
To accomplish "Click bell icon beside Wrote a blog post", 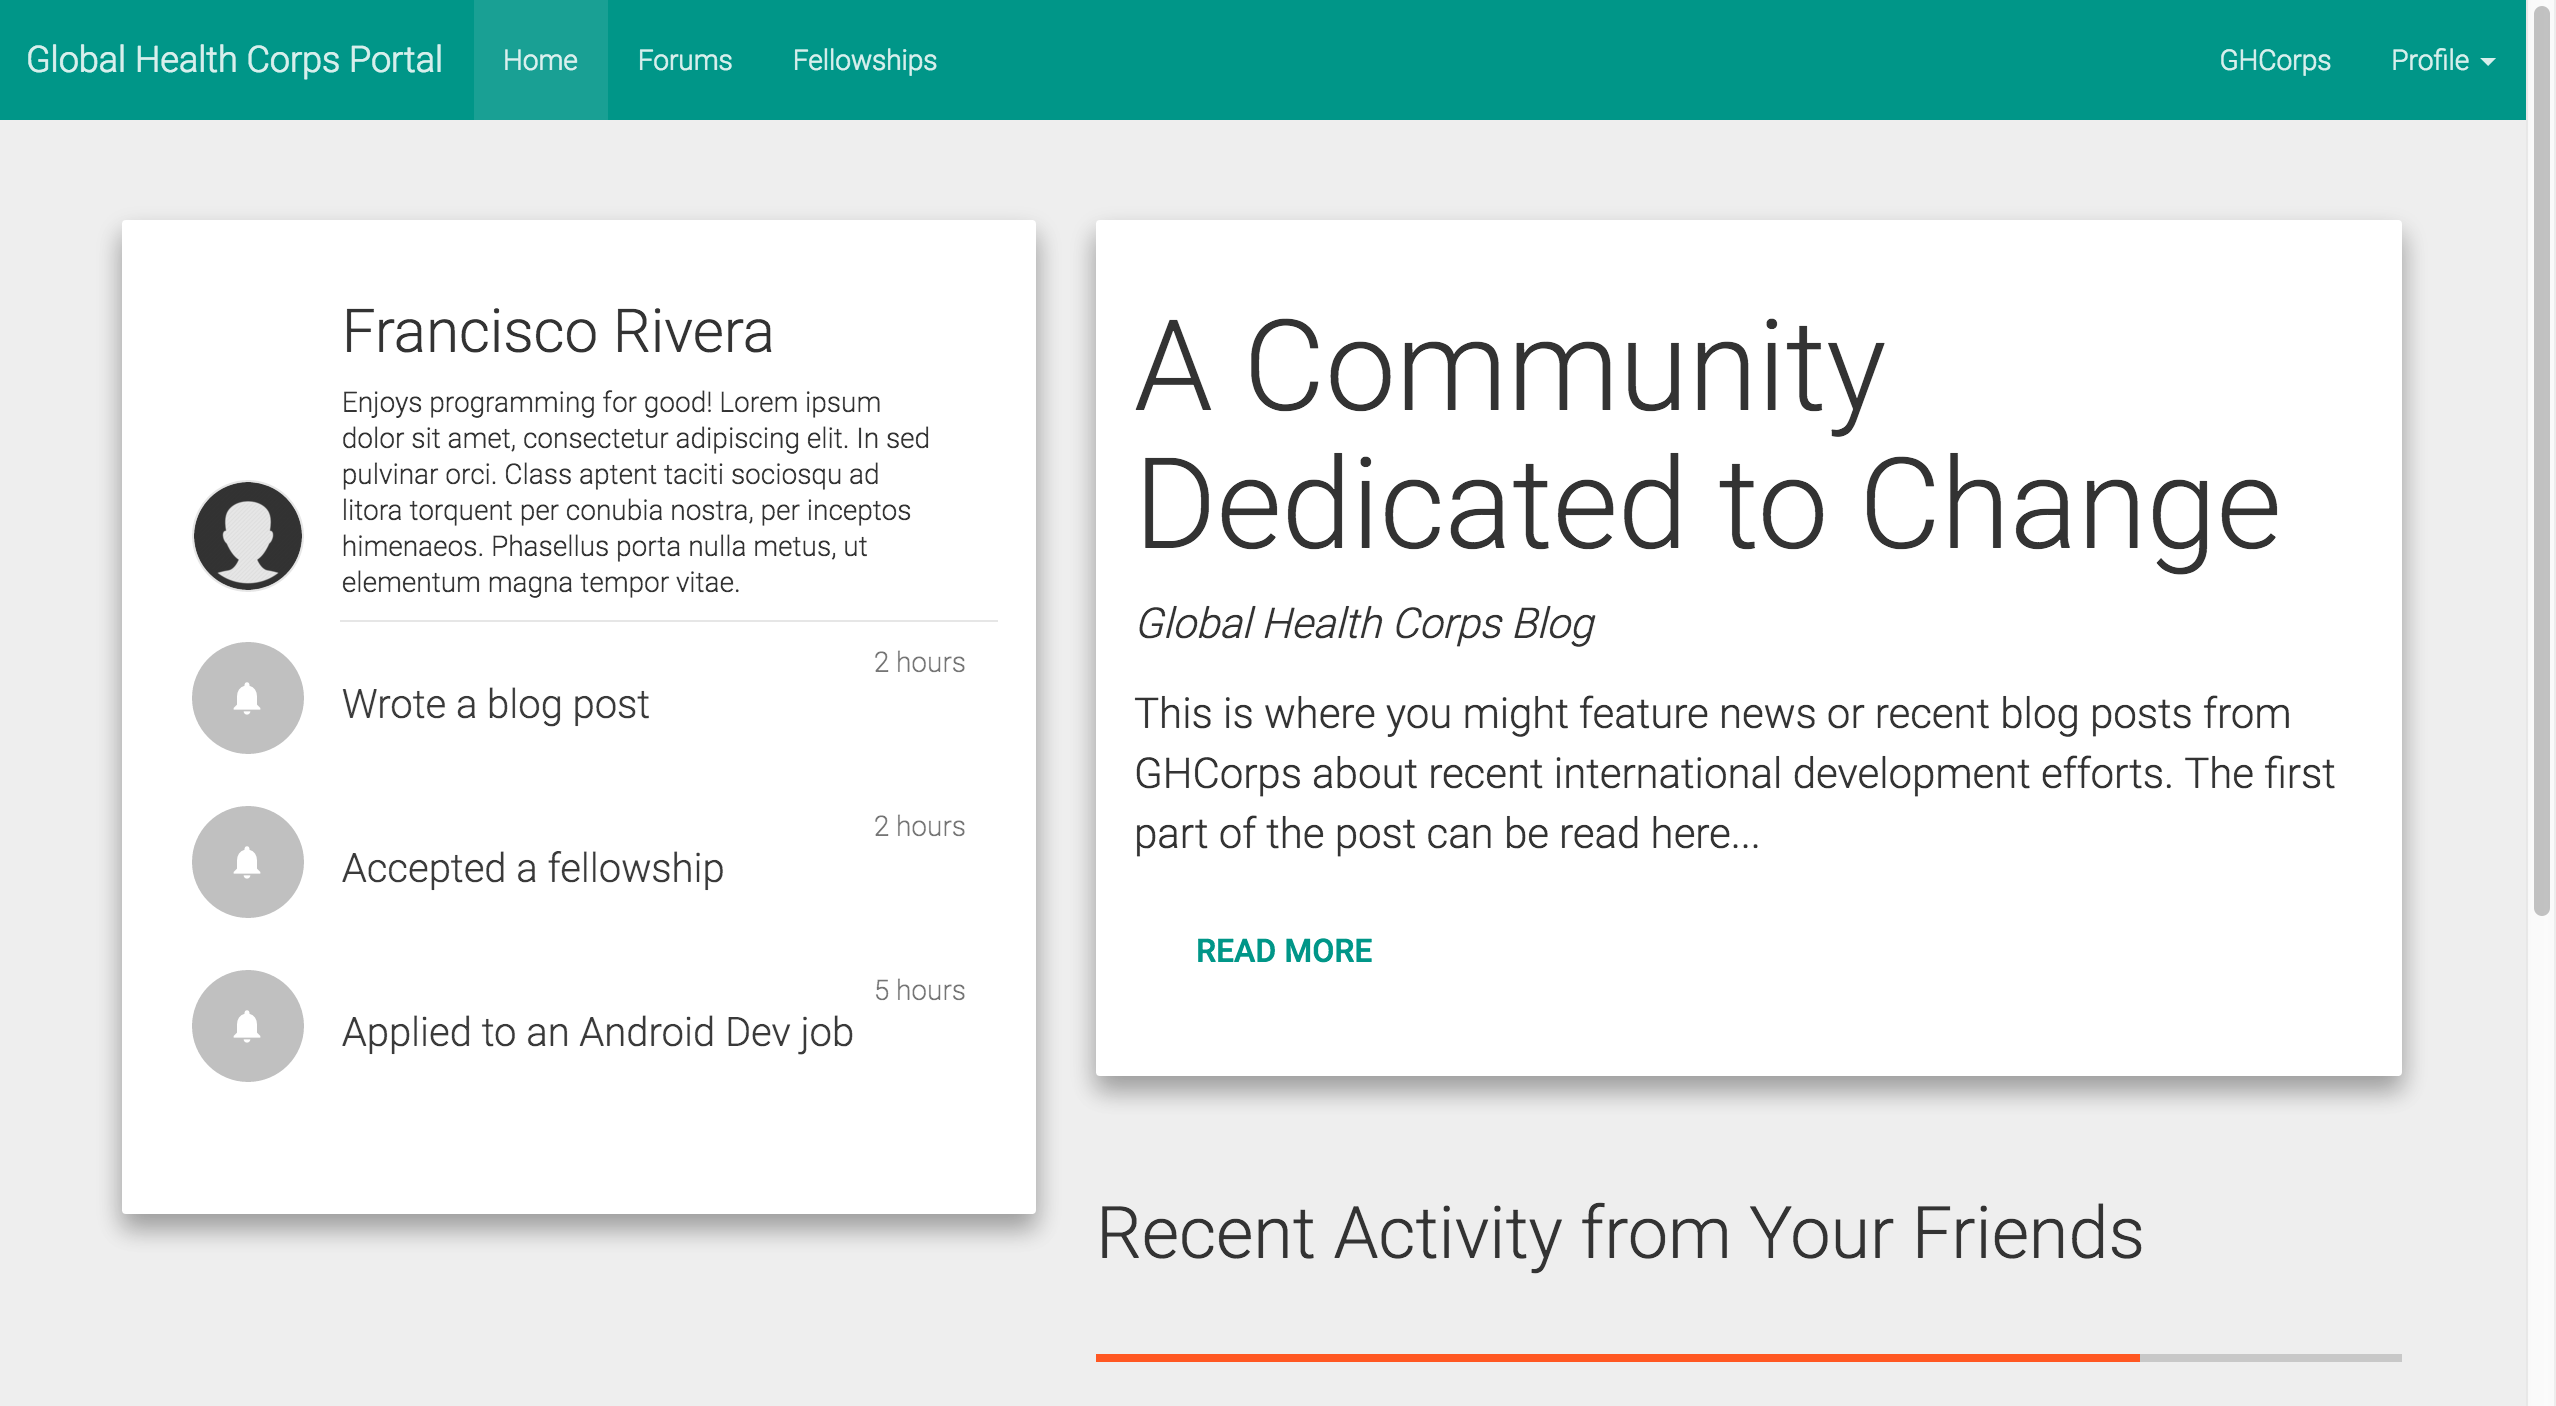I will pos(248,698).
